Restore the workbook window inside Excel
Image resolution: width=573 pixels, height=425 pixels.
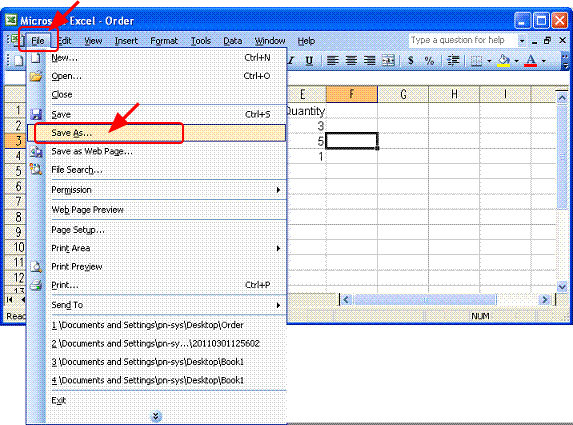(547, 41)
